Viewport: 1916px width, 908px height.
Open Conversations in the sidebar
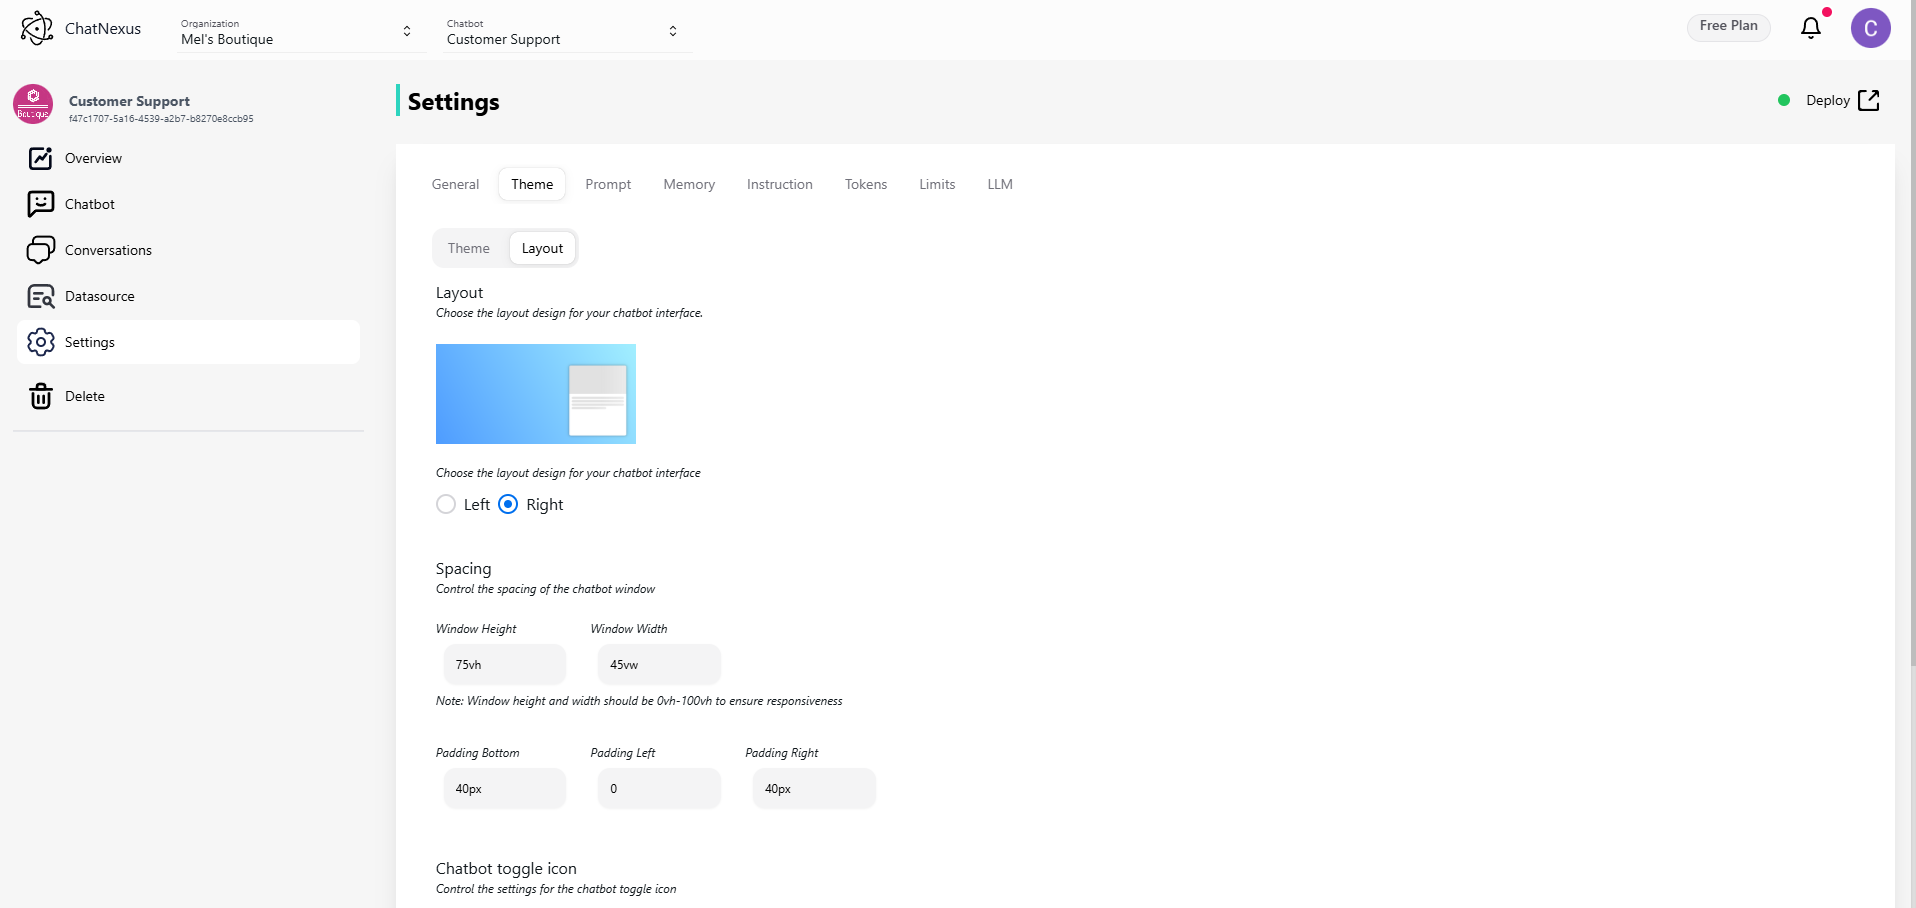click(x=188, y=250)
